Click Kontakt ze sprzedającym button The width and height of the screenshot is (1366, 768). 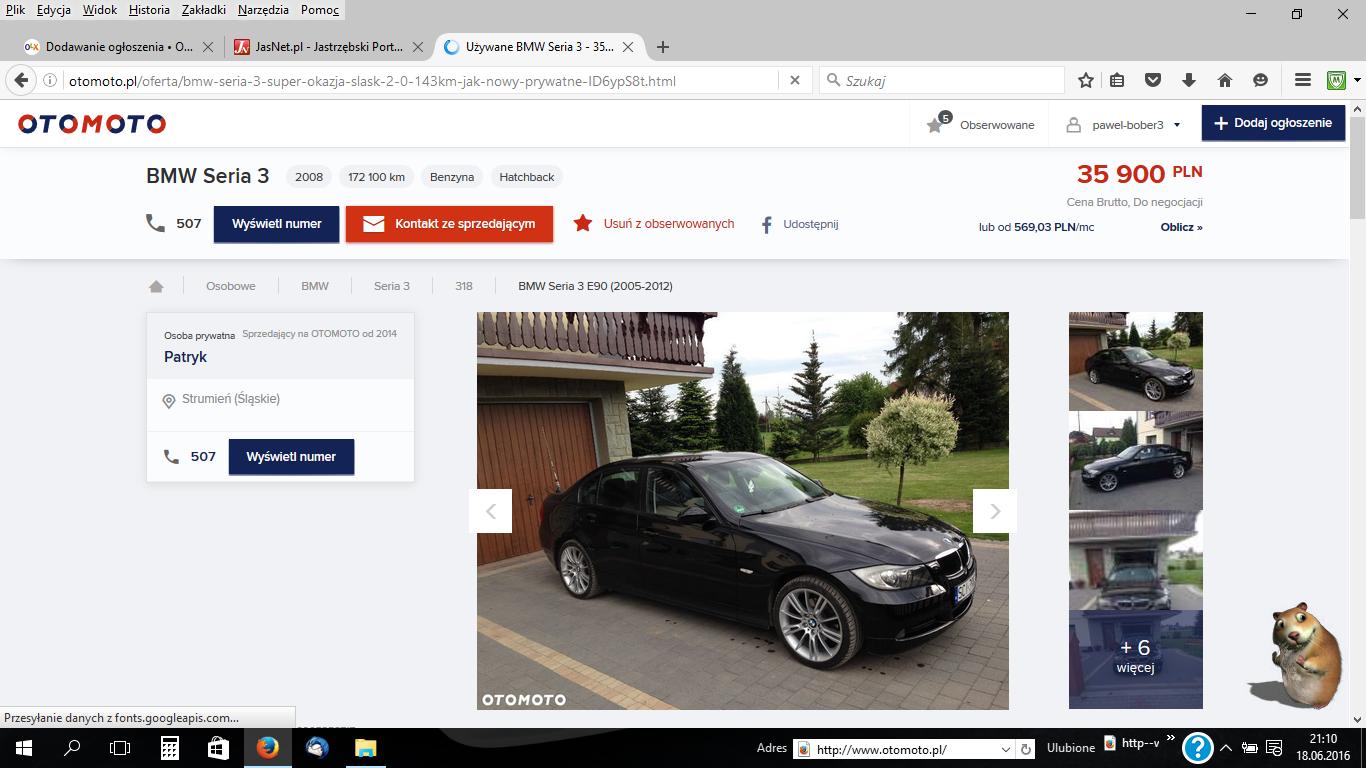pyautogui.click(x=449, y=224)
